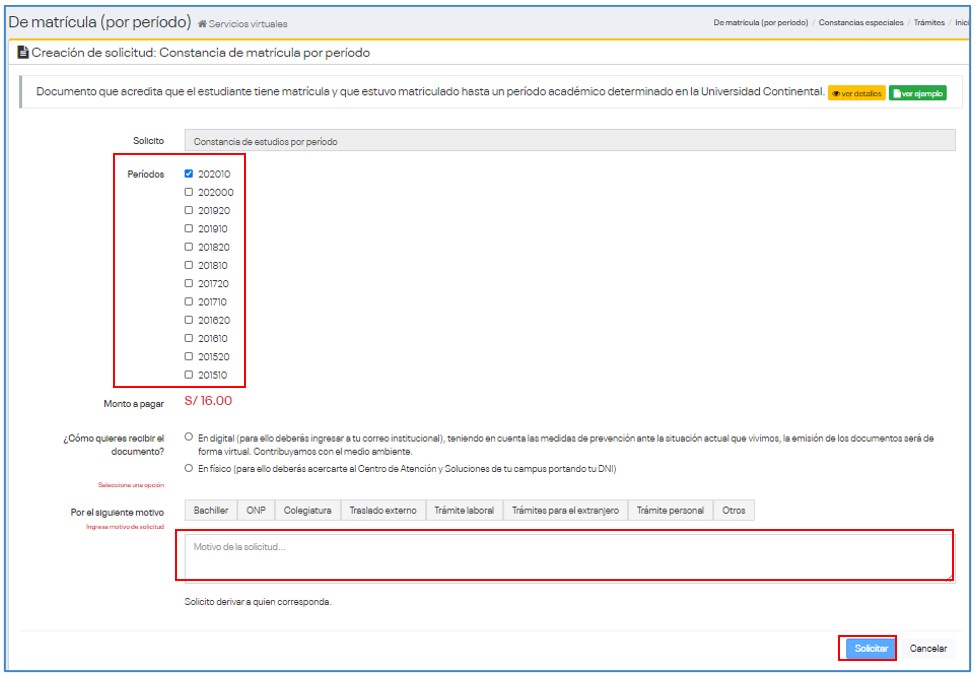The width and height of the screenshot is (975, 675).
Task: Click the Solicitar button
Action: point(870,648)
